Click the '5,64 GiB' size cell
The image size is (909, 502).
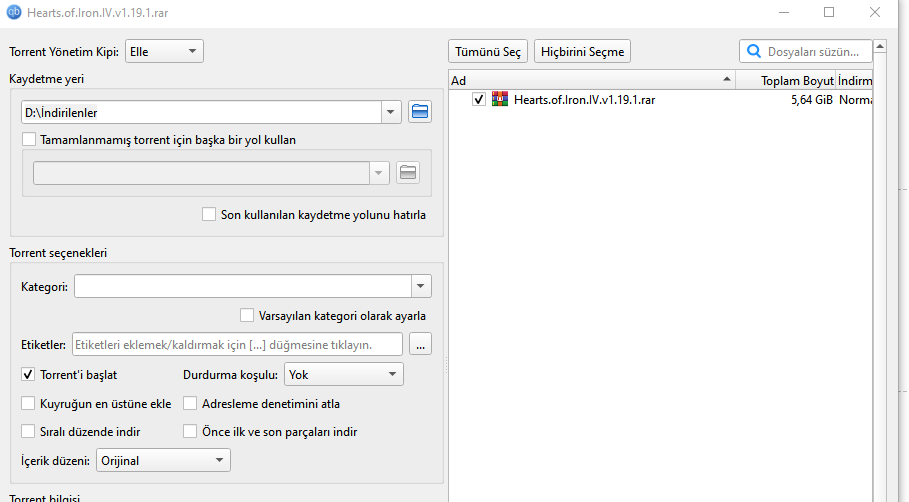812,100
